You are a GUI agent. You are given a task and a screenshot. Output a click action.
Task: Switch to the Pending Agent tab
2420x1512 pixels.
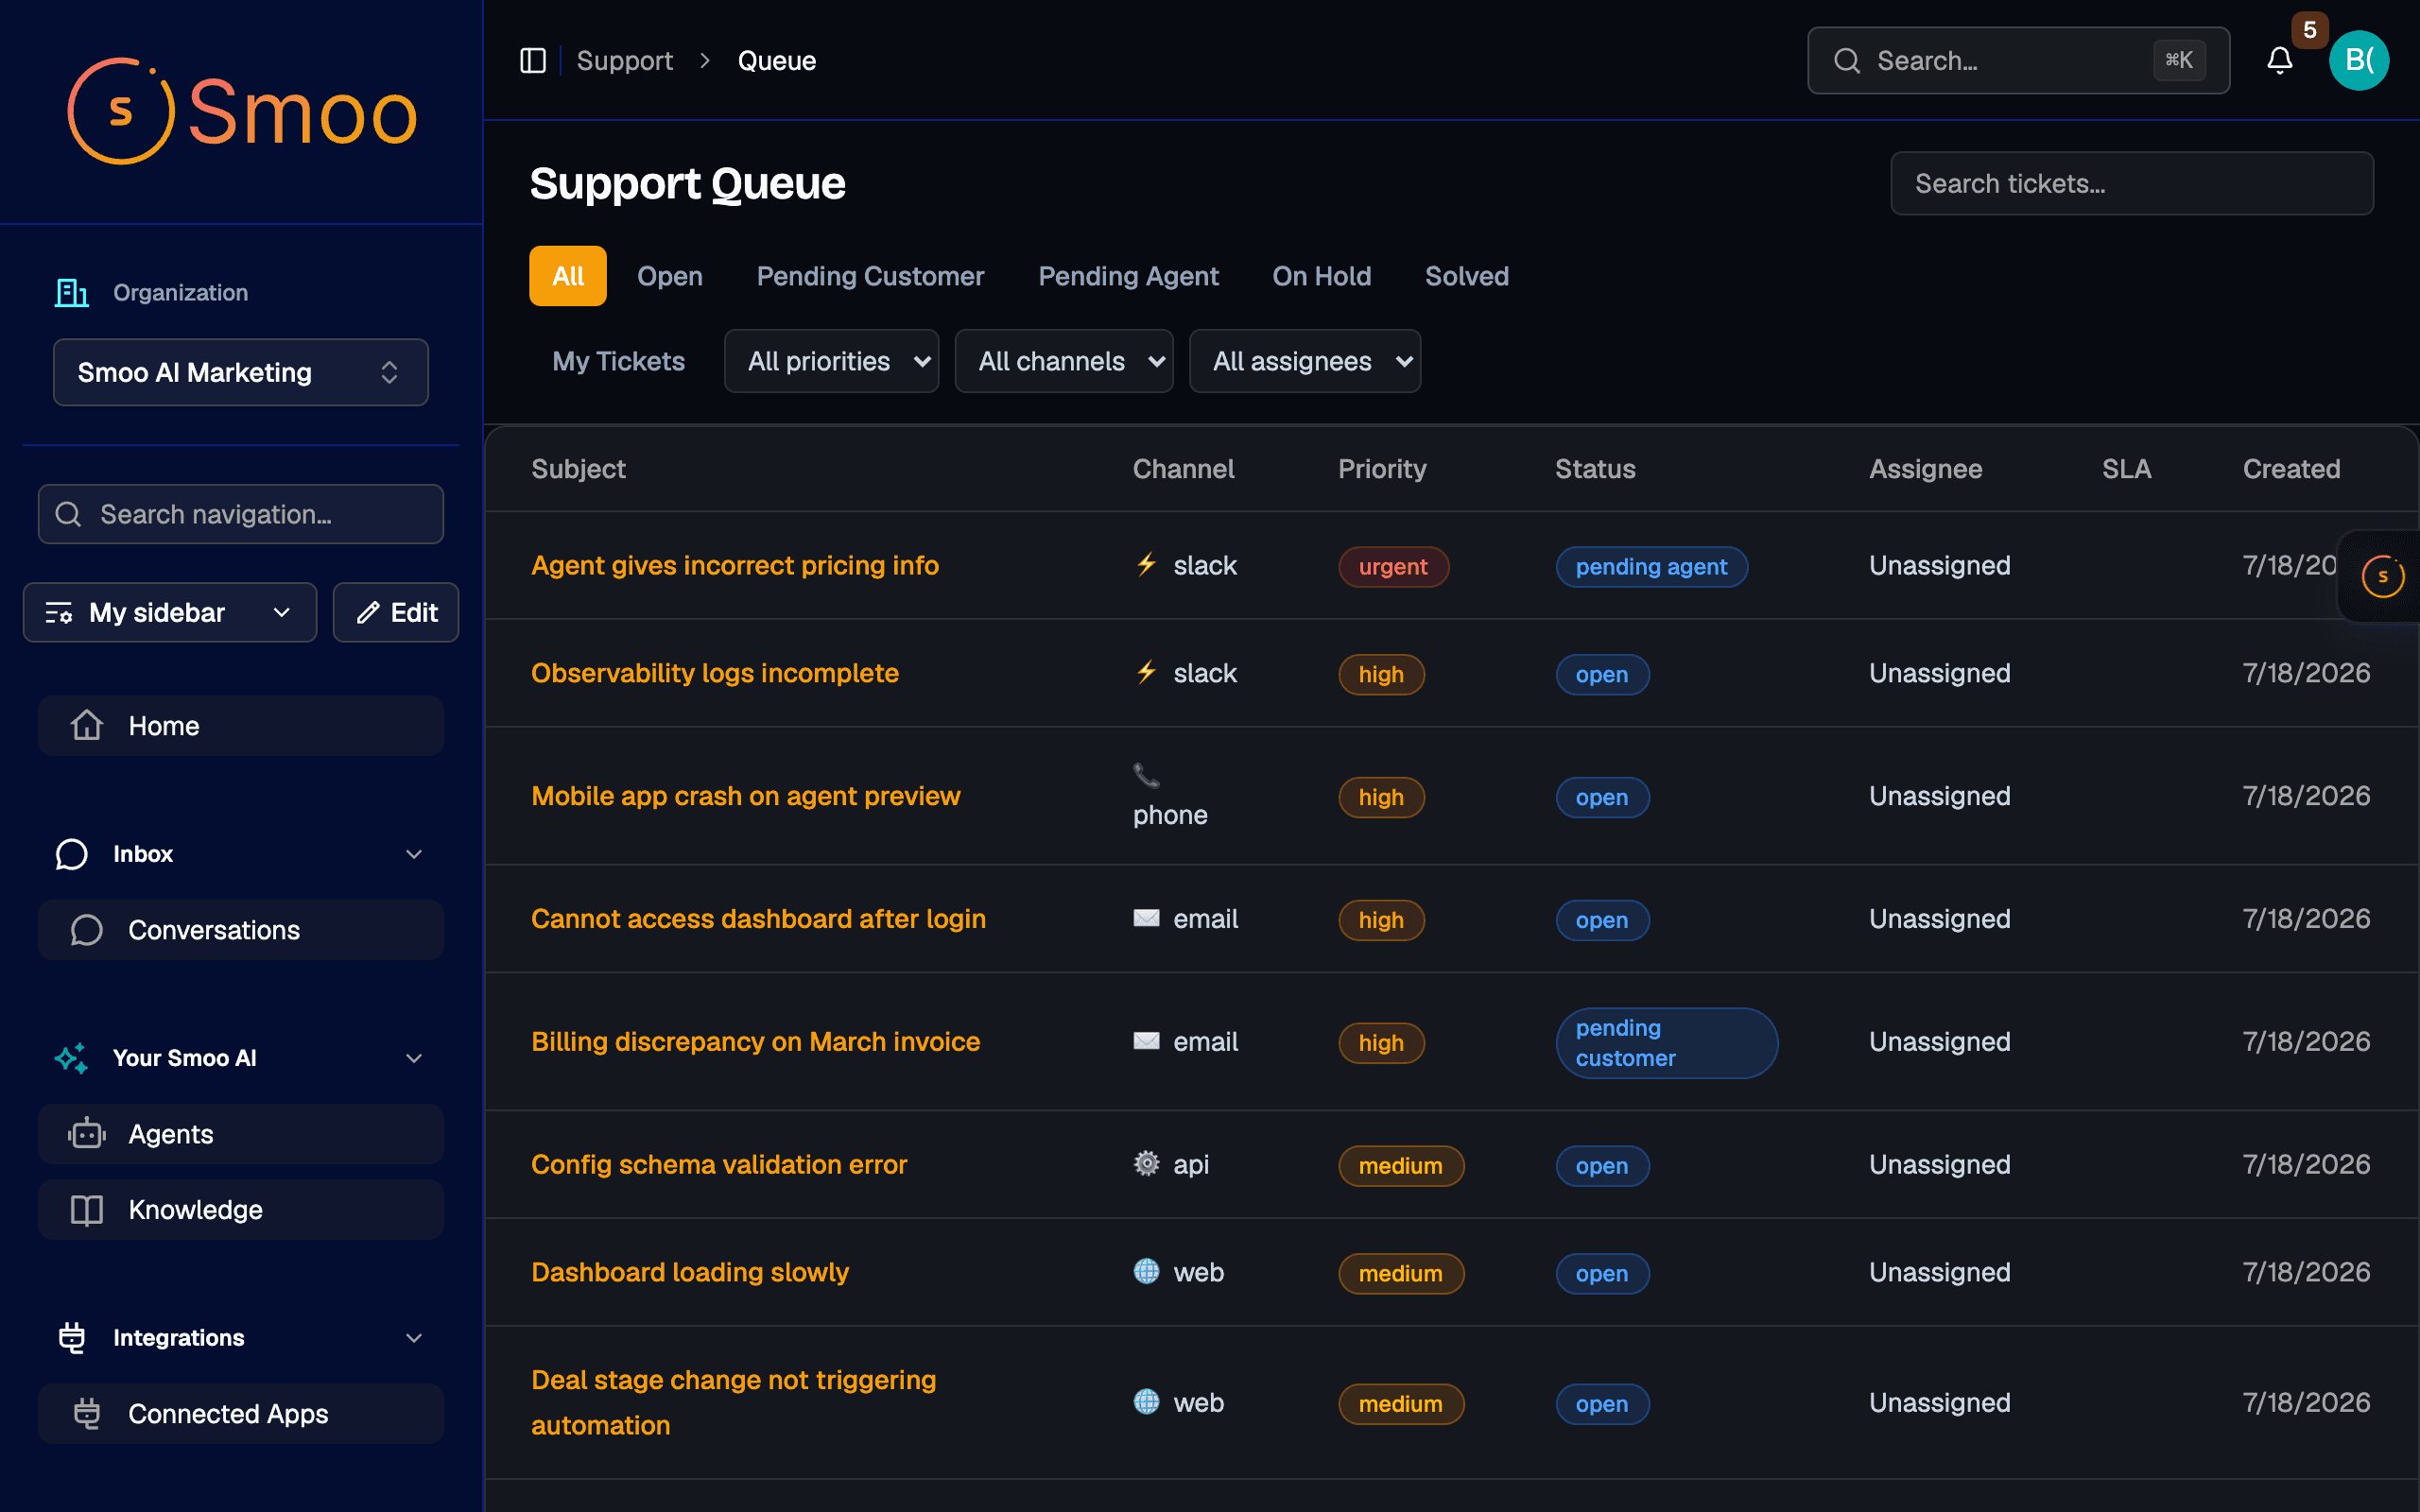point(1128,276)
